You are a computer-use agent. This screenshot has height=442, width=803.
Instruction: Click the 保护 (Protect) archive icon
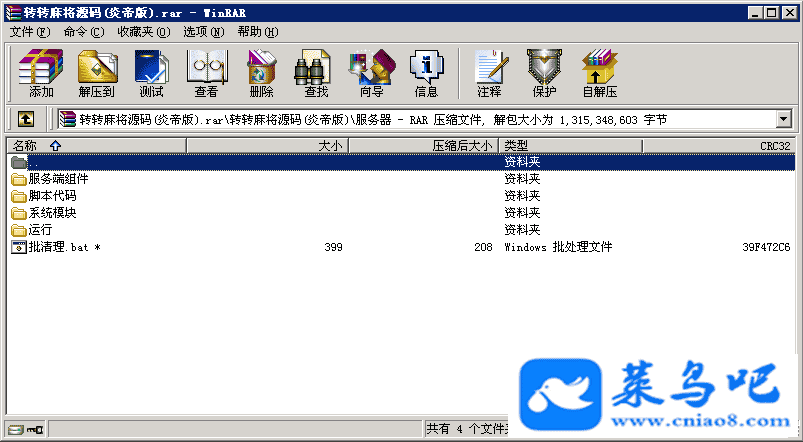544,73
